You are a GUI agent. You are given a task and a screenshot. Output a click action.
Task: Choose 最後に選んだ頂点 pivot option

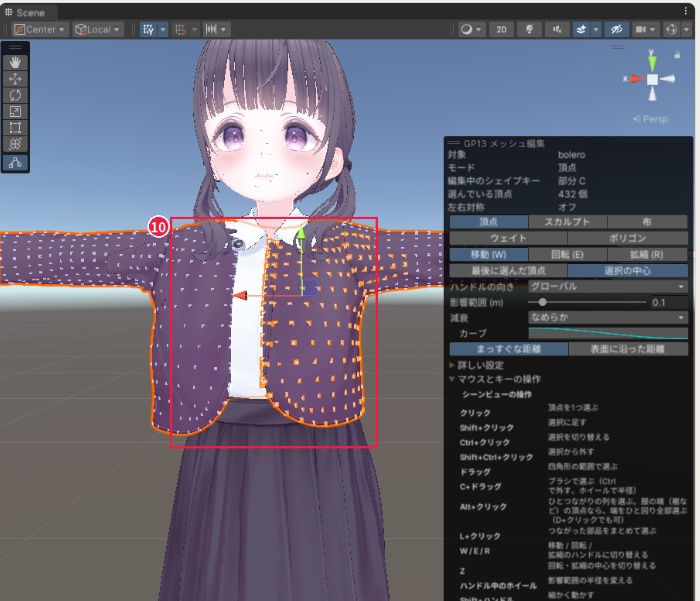pyautogui.click(x=508, y=271)
